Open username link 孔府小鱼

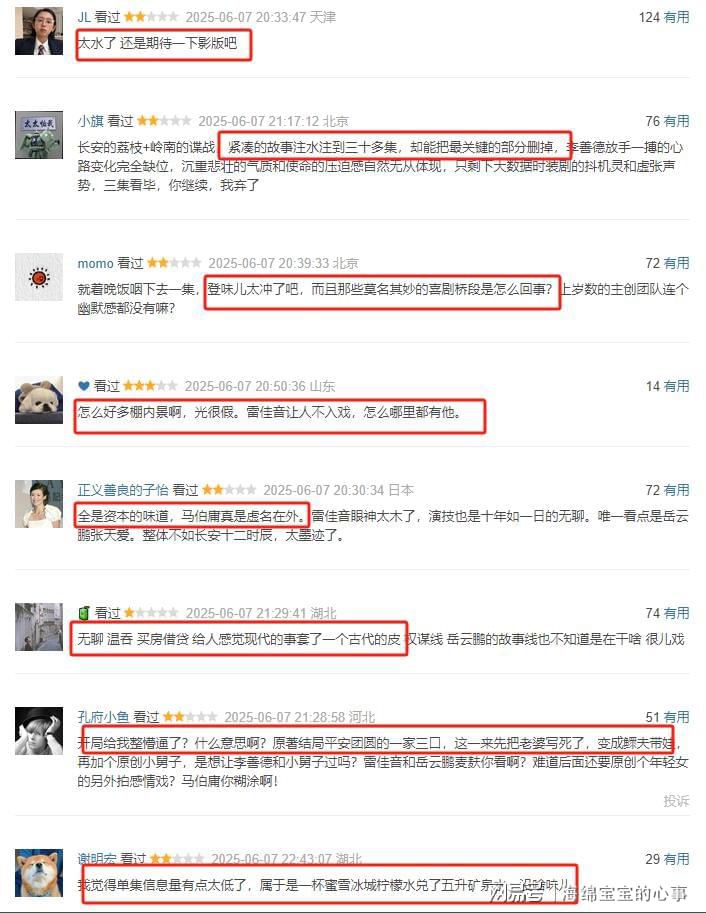tap(103, 717)
